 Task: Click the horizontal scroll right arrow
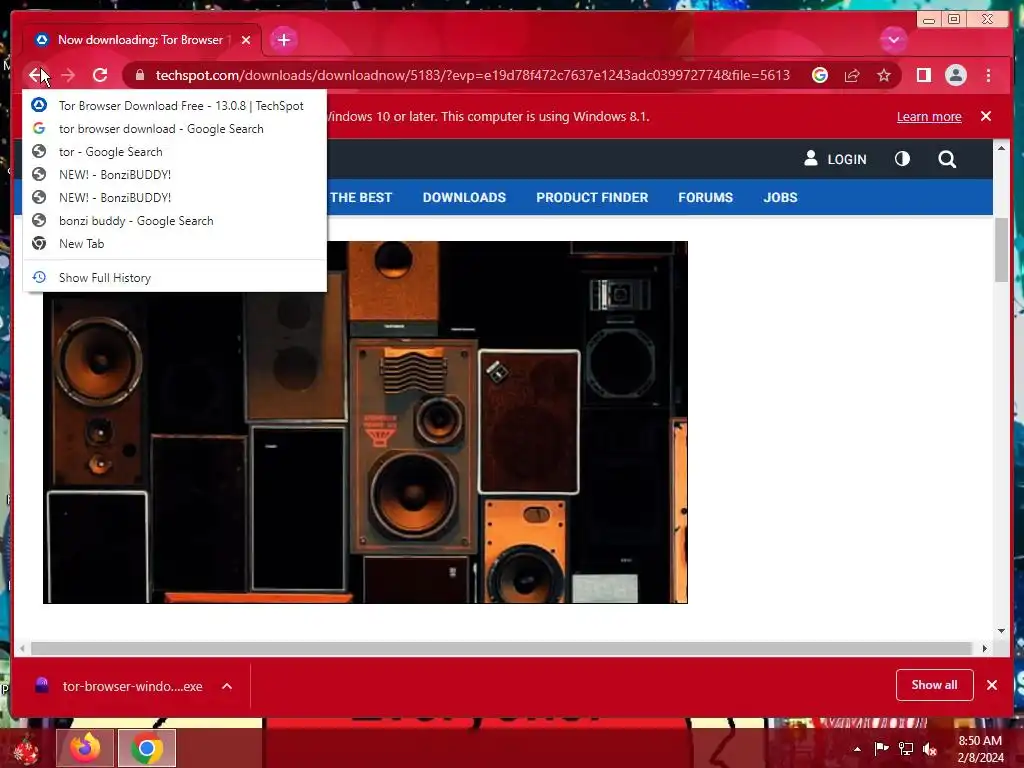pos(984,648)
